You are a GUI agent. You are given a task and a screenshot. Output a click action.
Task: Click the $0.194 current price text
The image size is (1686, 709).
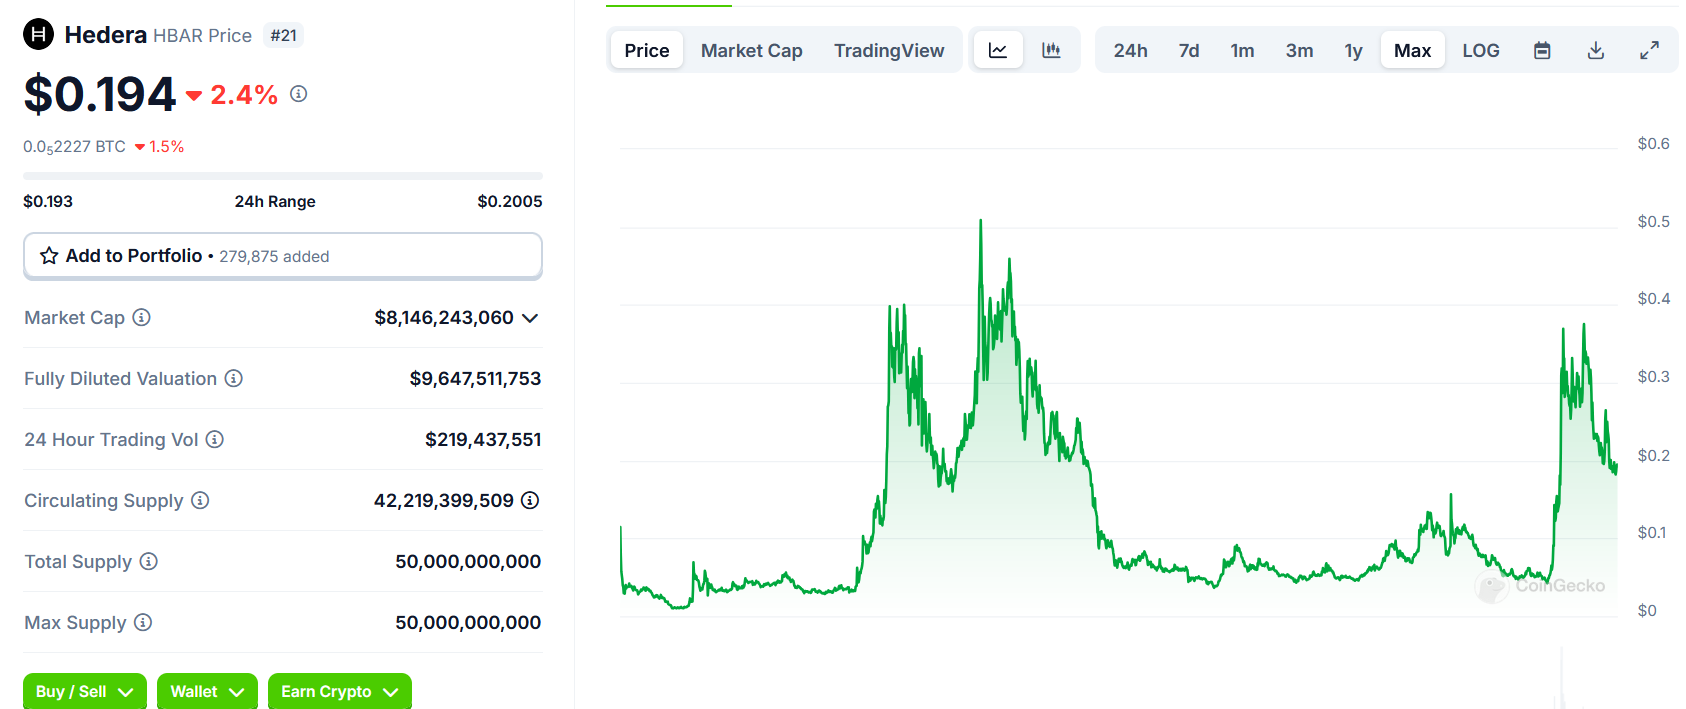(100, 94)
